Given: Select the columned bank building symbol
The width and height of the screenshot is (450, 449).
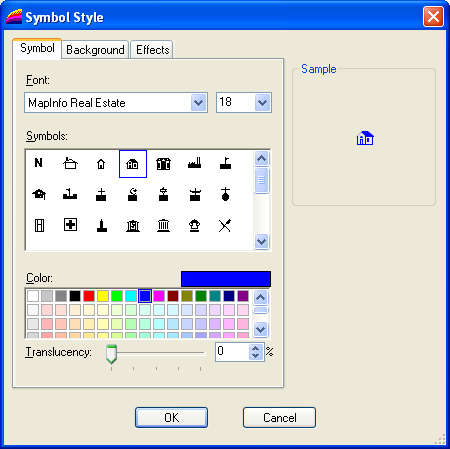Looking at the screenshot, I should (x=163, y=226).
